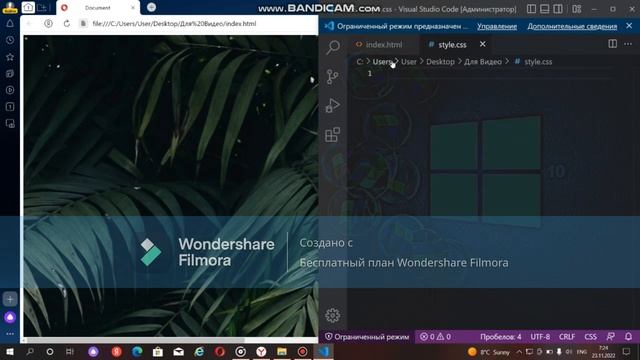Viewport: 640px width, 360px height.
Task: Open the music note sidebar icon
Action: [x=10, y=73]
